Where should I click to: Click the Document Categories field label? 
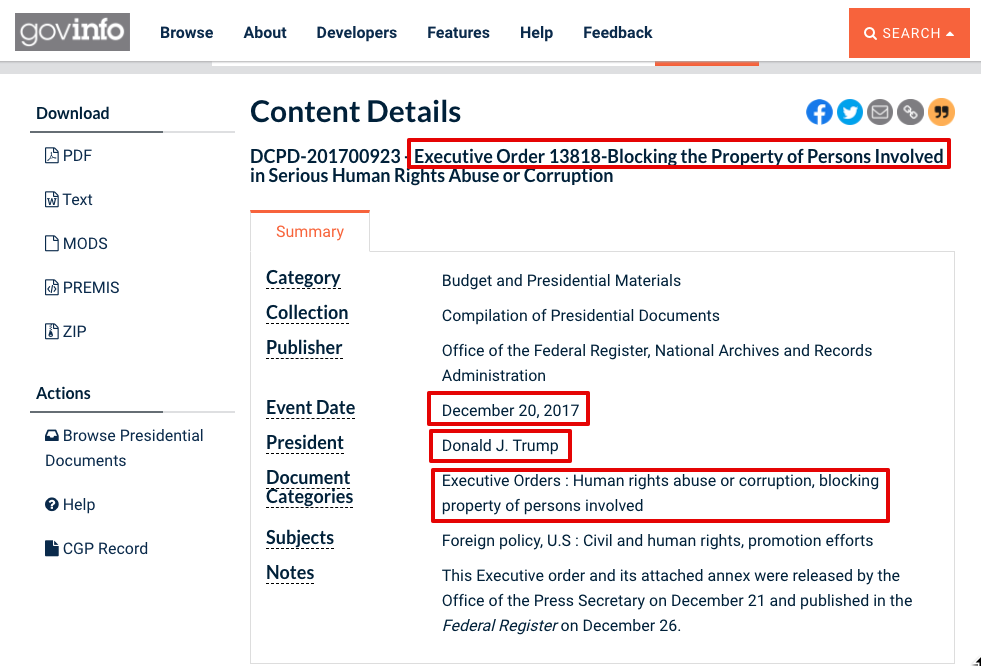tap(310, 487)
